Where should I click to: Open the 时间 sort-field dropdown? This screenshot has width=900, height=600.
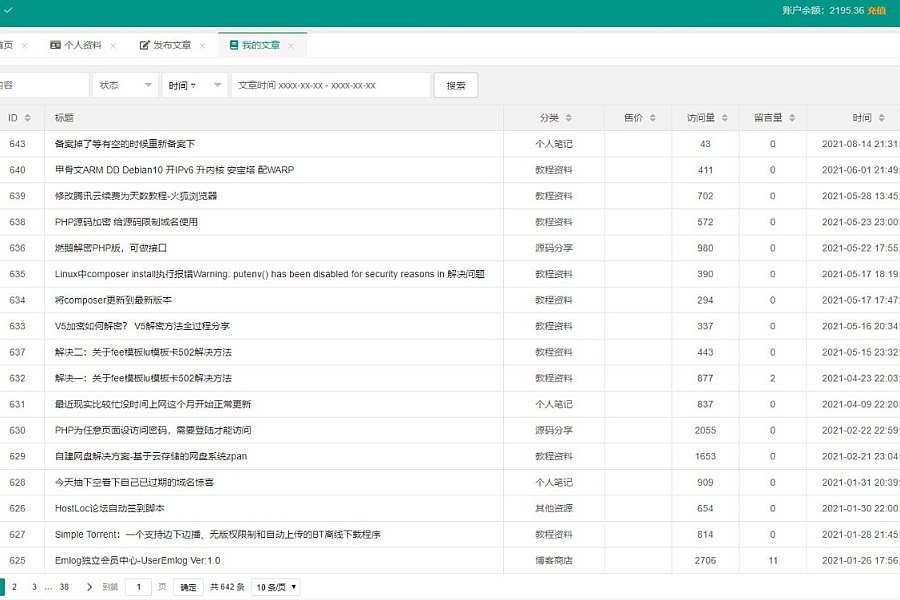195,85
